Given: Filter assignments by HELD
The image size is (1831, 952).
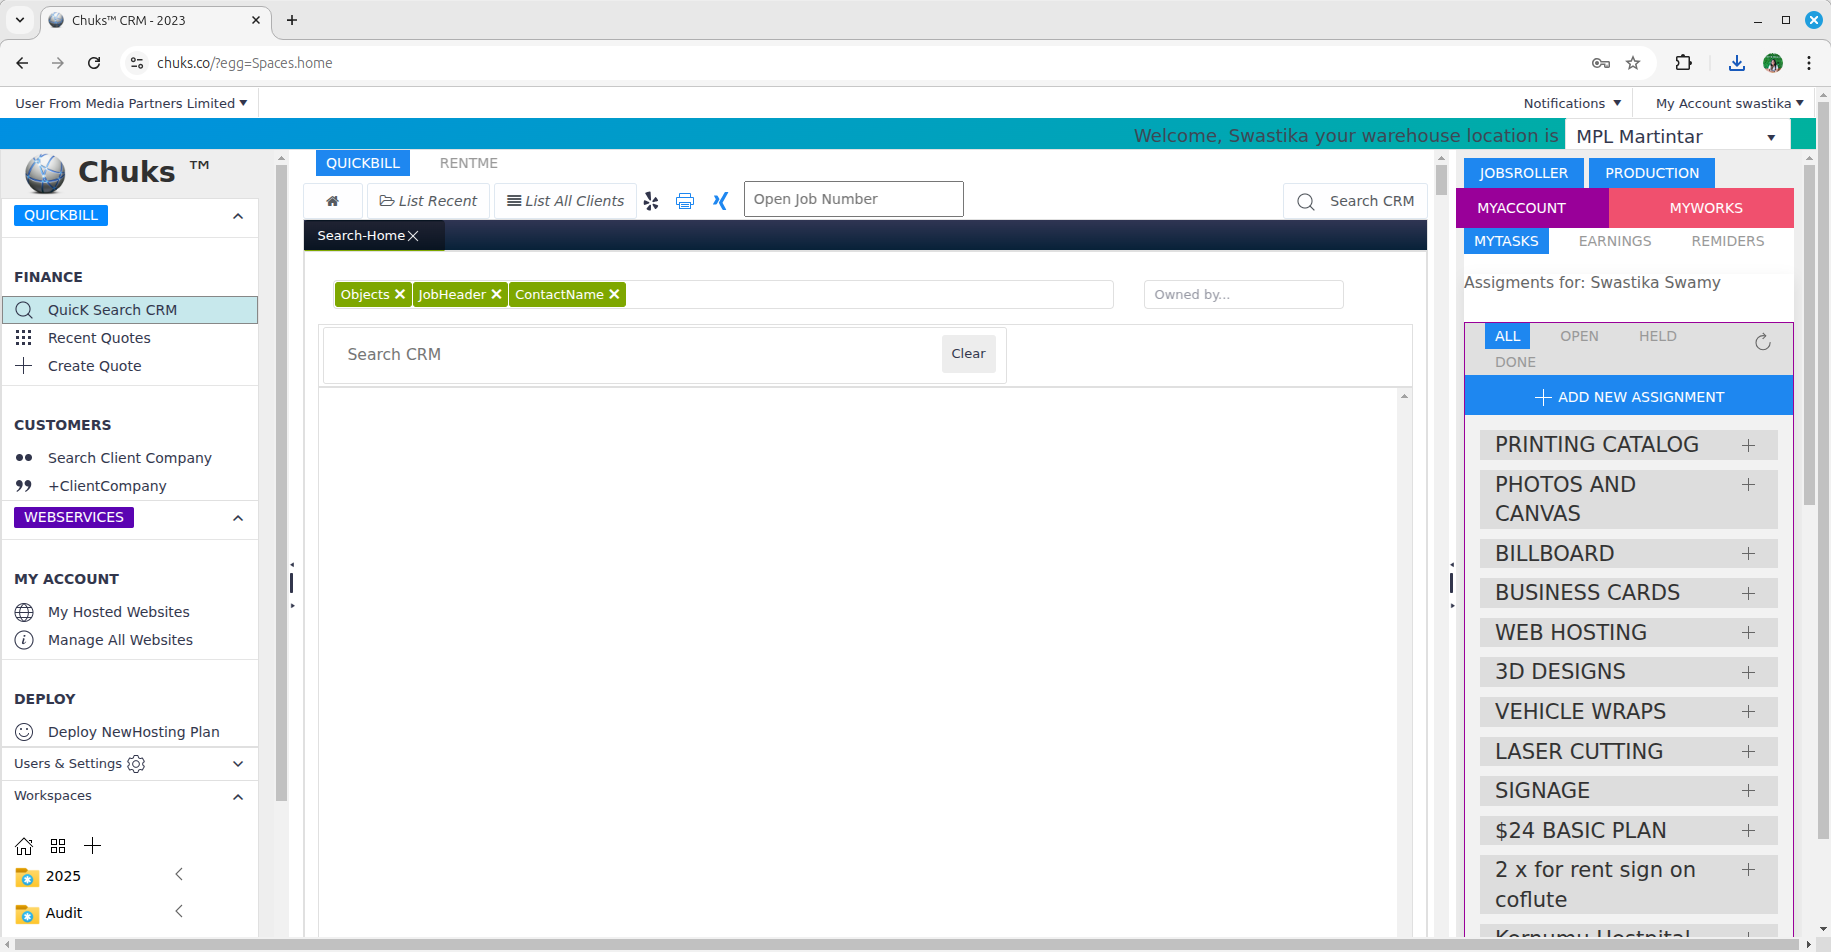Looking at the screenshot, I should (1657, 336).
